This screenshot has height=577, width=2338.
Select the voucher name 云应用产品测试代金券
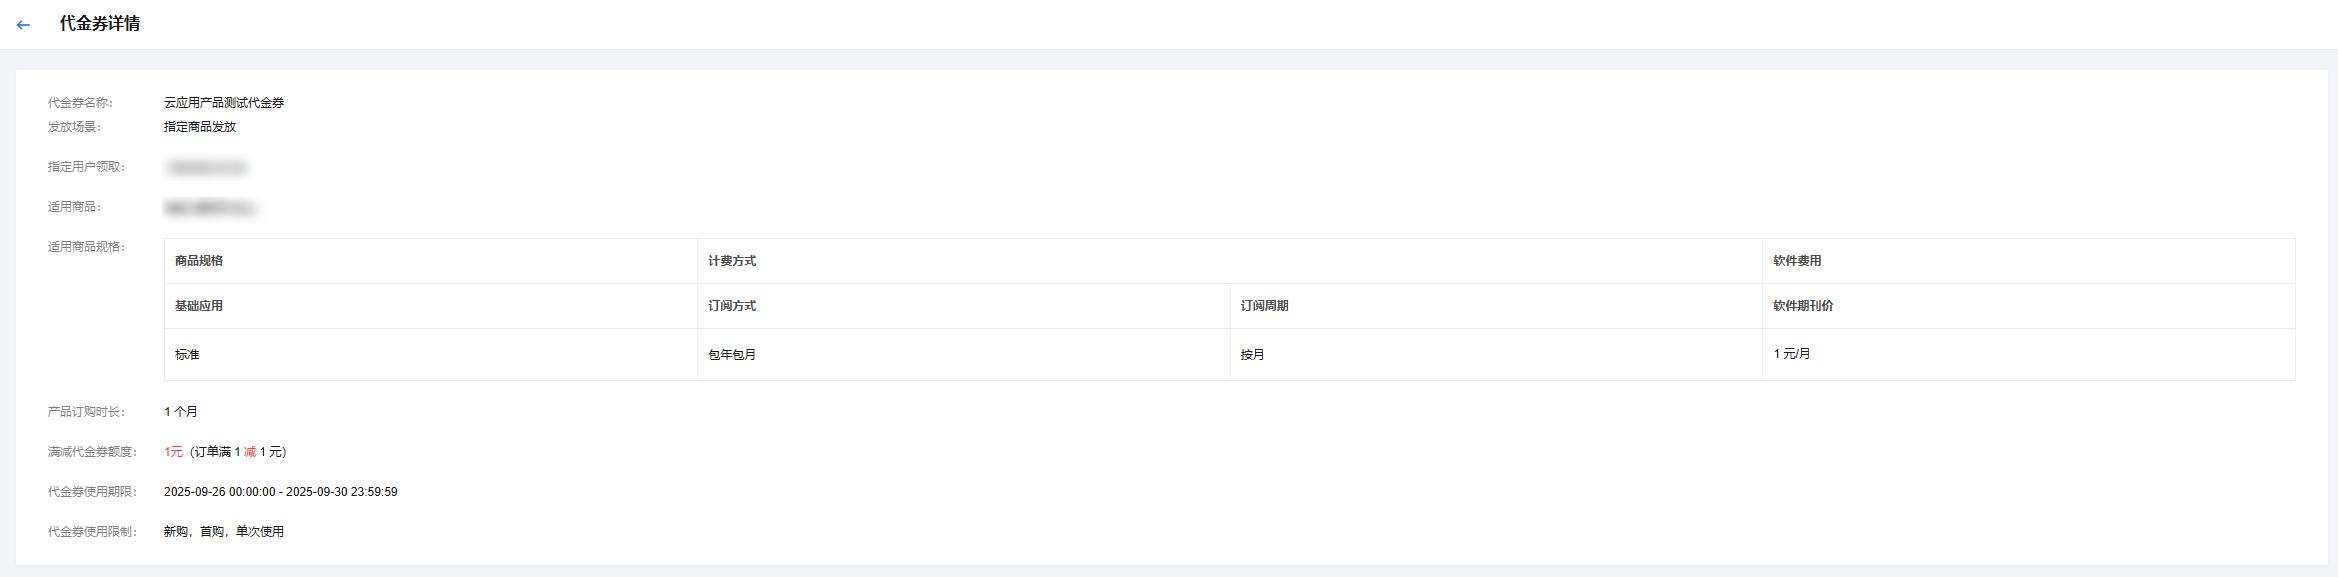(x=224, y=103)
